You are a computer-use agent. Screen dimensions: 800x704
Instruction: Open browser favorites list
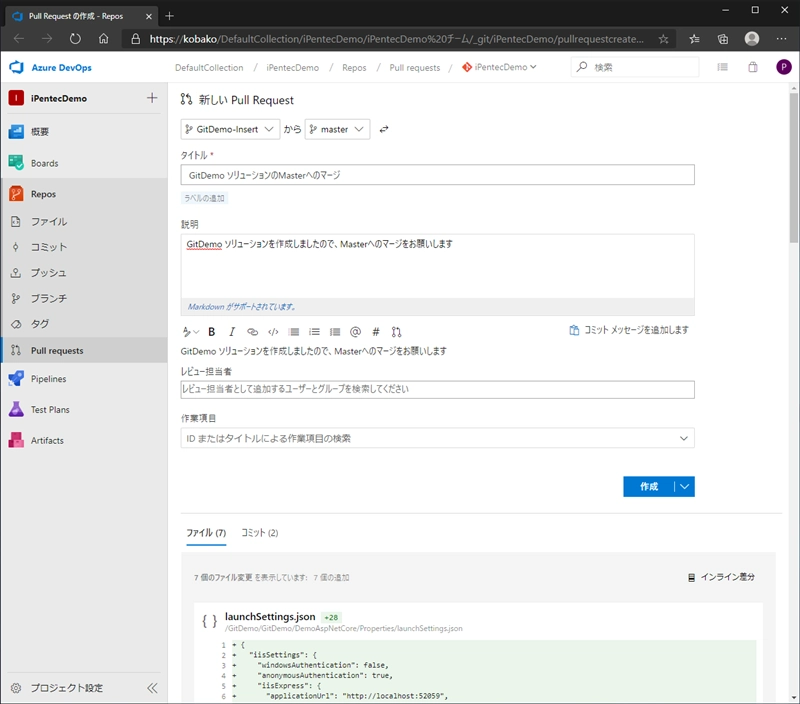[694, 39]
